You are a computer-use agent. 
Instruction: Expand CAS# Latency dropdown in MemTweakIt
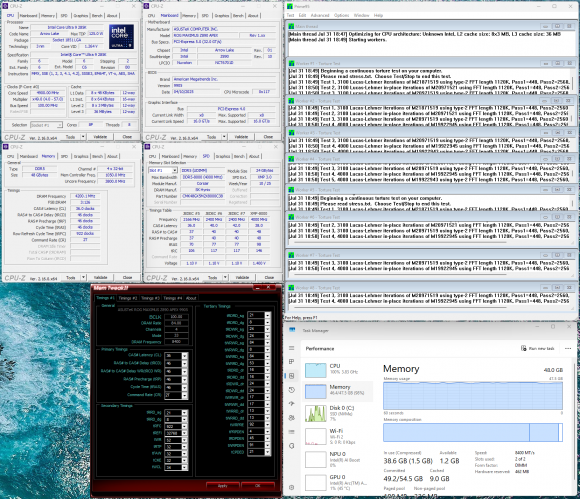point(184,355)
